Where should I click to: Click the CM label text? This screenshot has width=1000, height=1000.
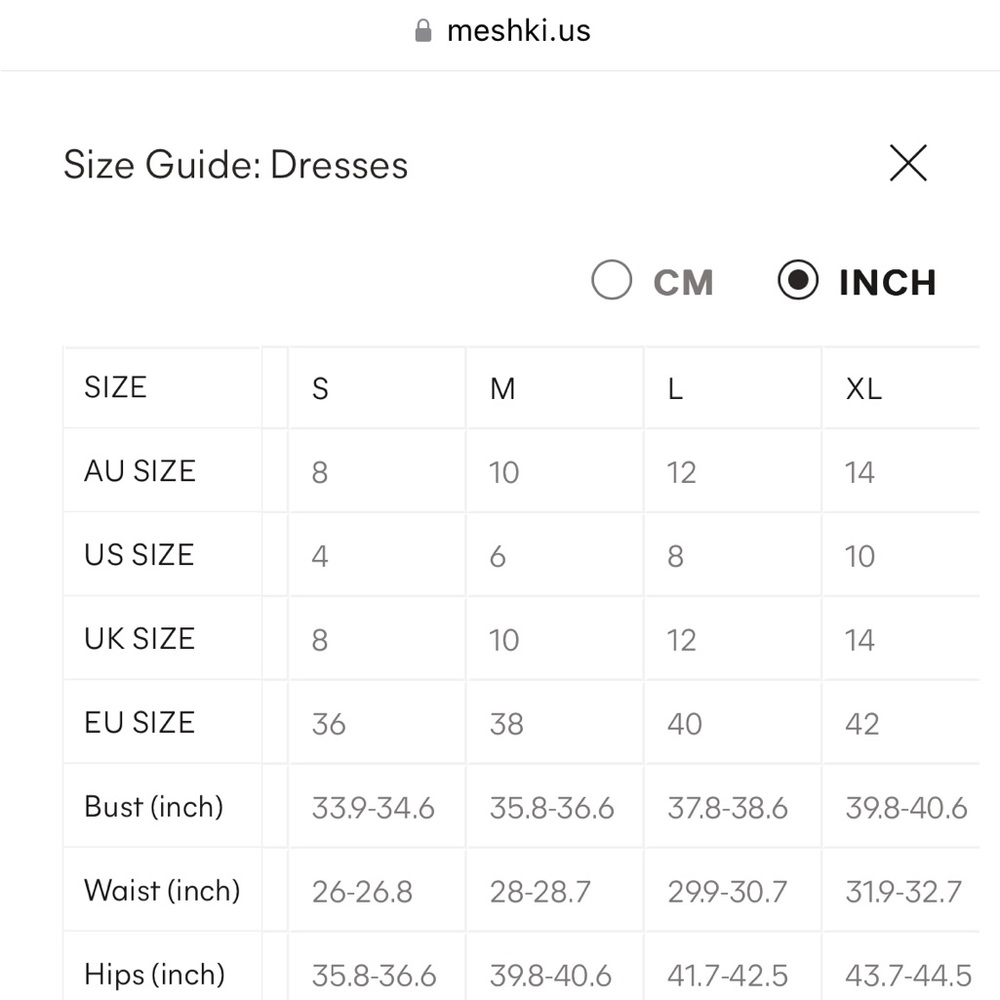pos(683,283)
